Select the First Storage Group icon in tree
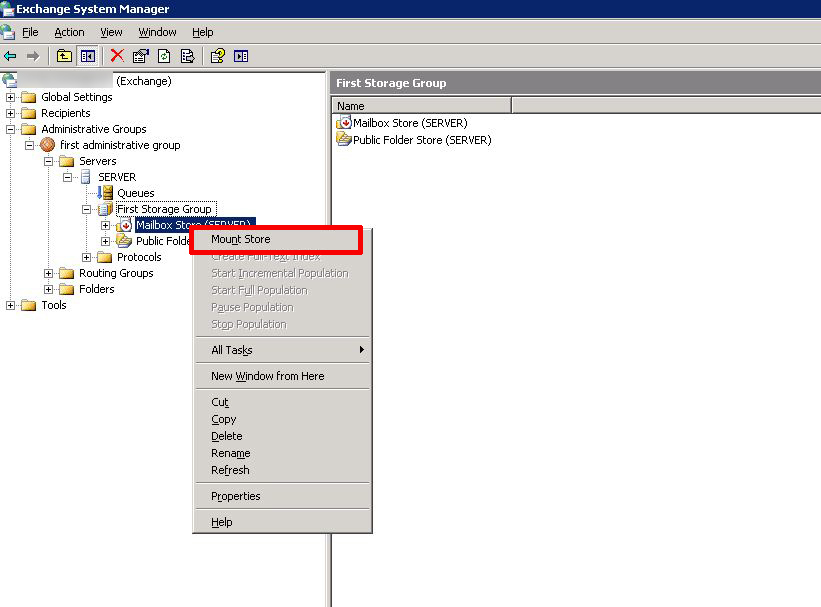The width and height of the screenshot is (821, 607). coord(105,209)
